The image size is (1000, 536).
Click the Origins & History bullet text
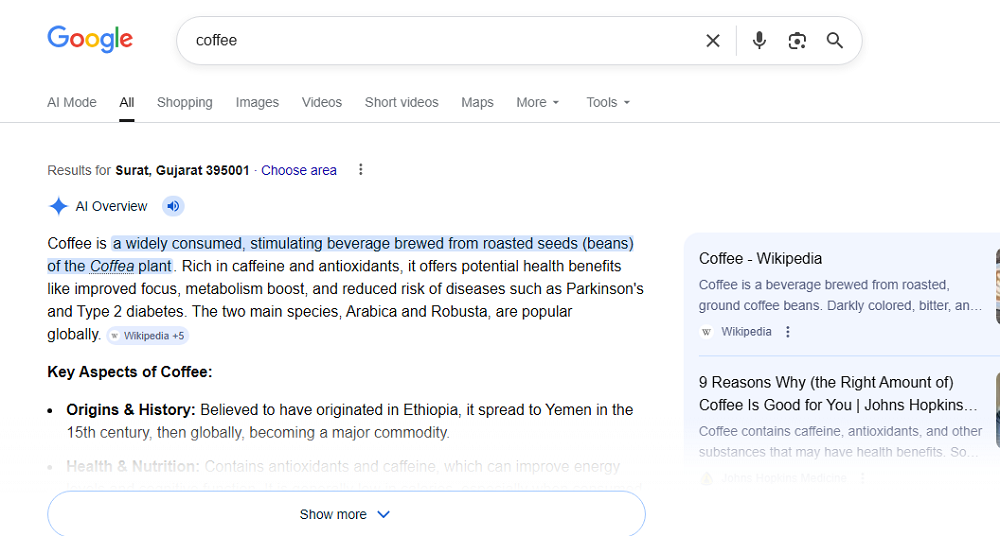point(349,421)
